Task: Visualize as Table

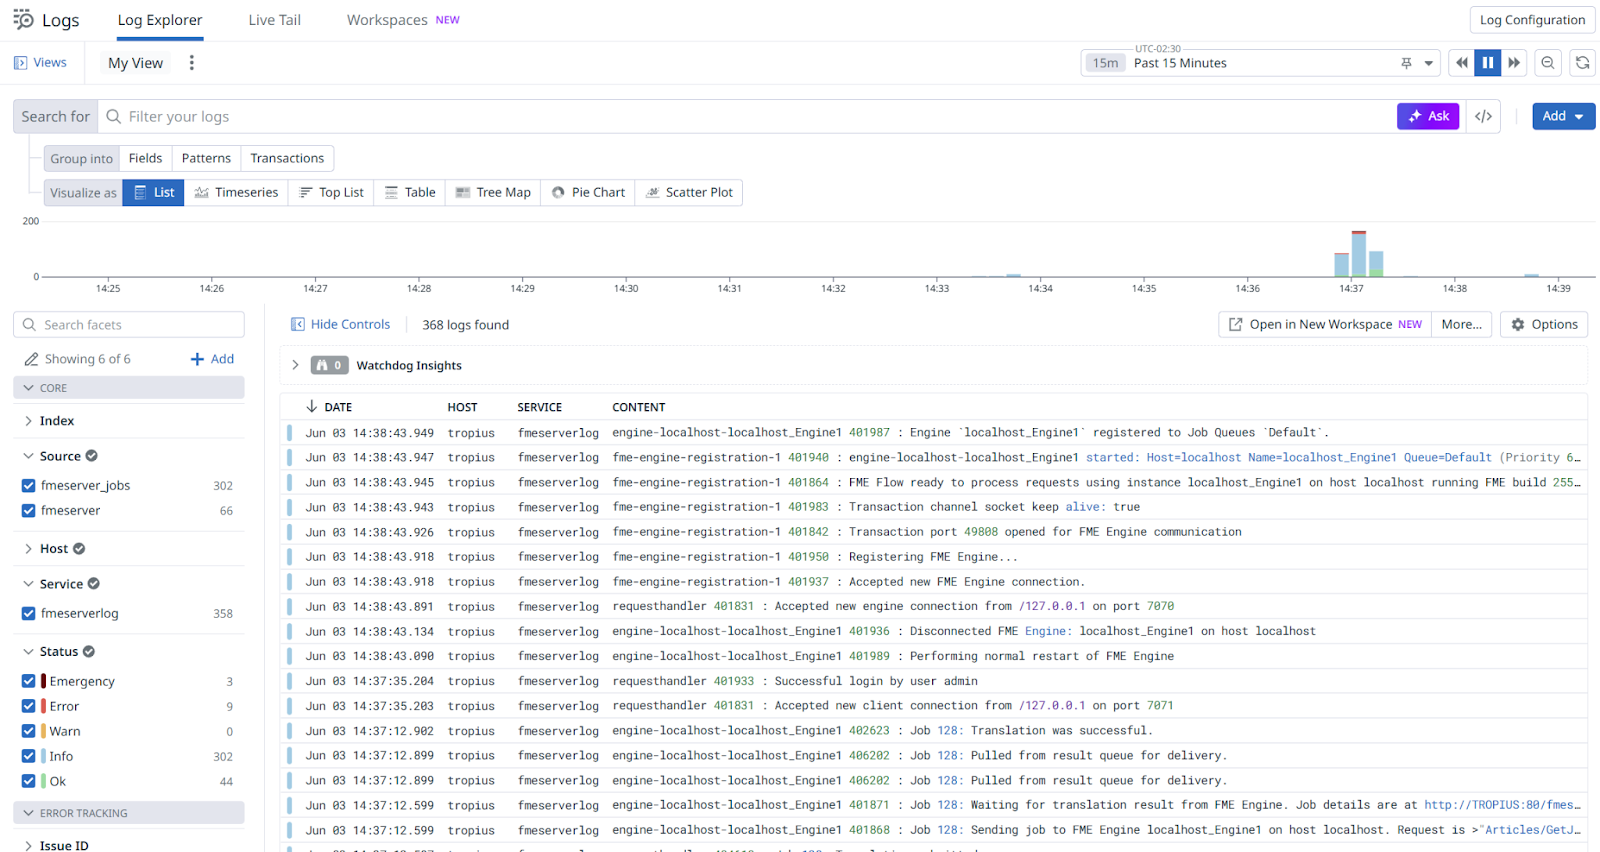Action: click(x=410, y=193)
